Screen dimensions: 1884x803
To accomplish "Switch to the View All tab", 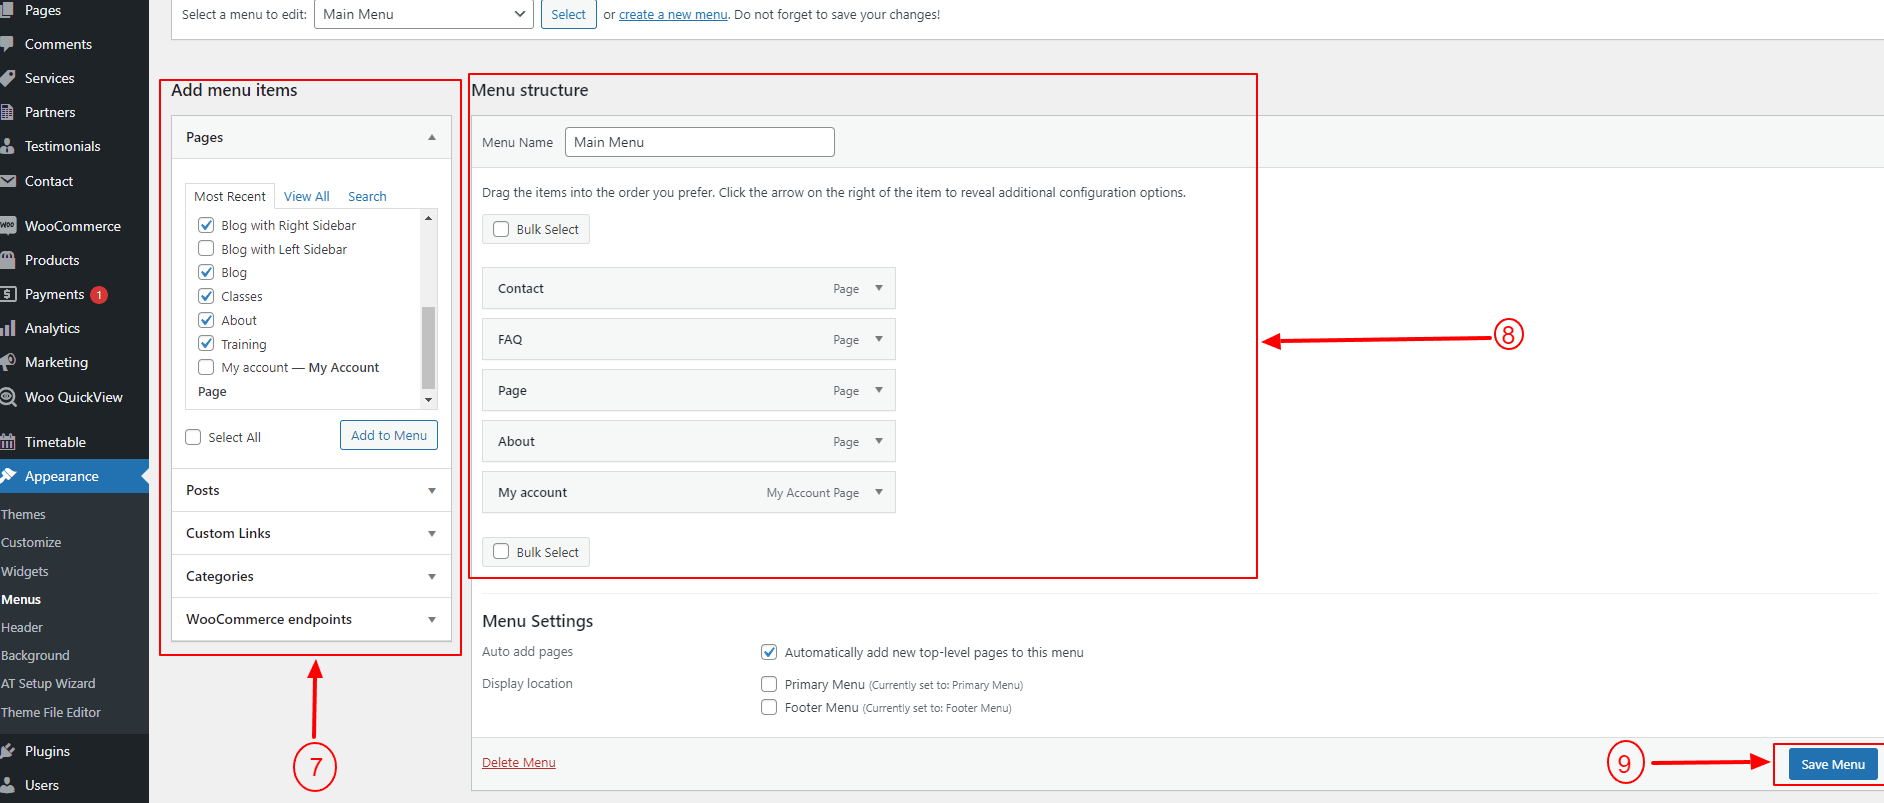I will 306,197.
